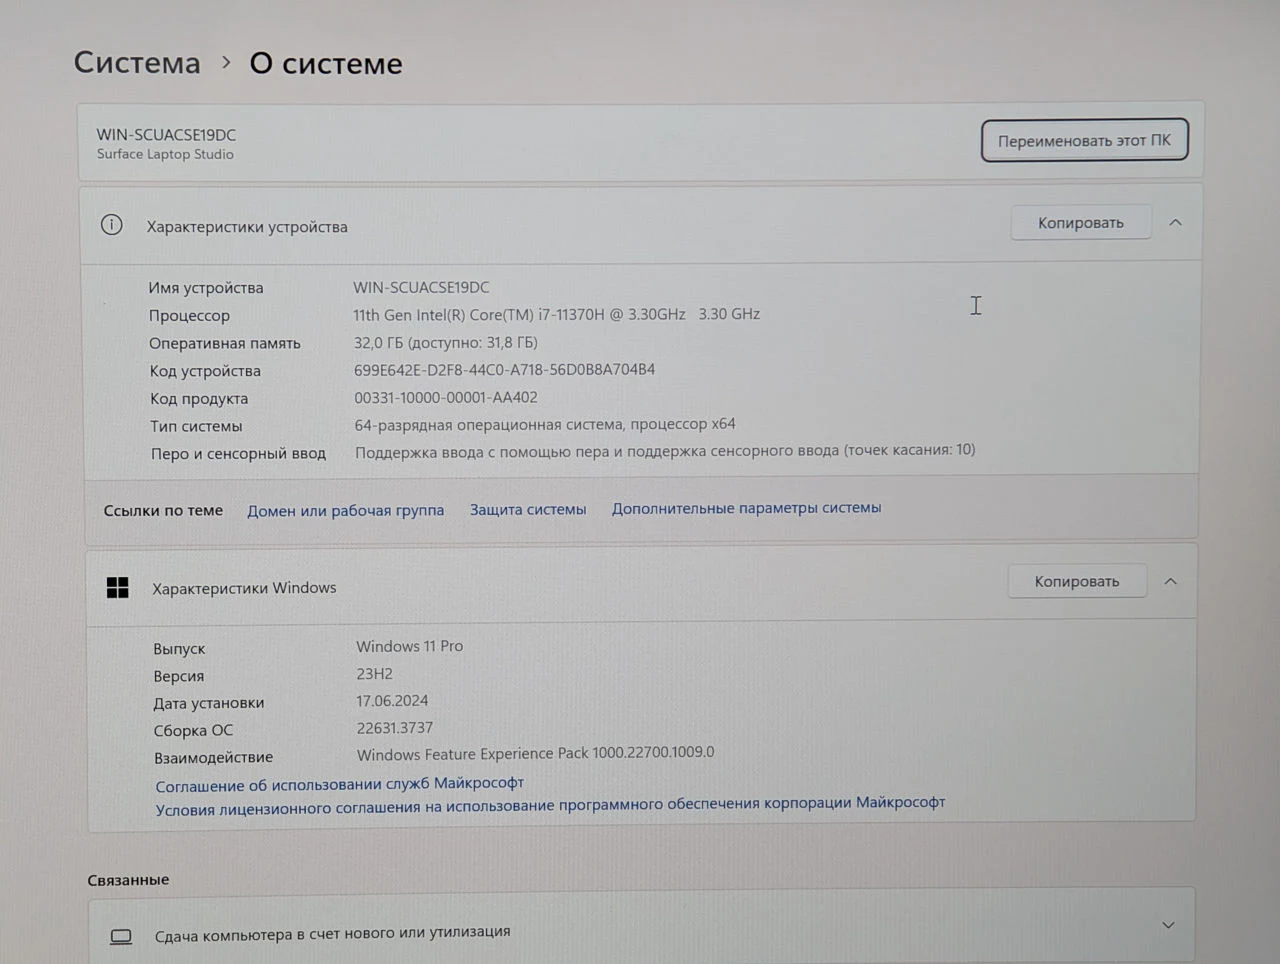Click the laptop icon beside Сдача компьютера
This screenshot has height=964, width=1280.
[x=121, y=937]
